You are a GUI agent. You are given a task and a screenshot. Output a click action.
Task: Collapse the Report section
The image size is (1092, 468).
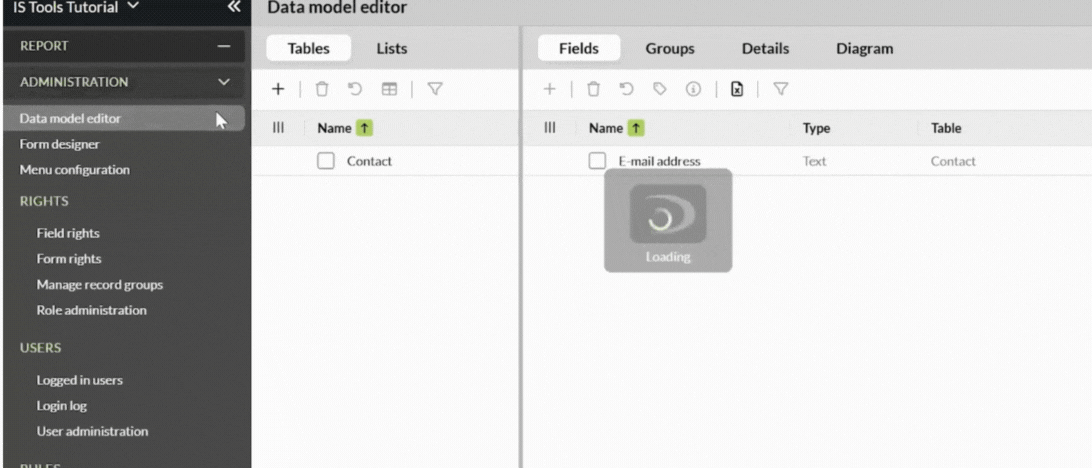tap(223, 46)
